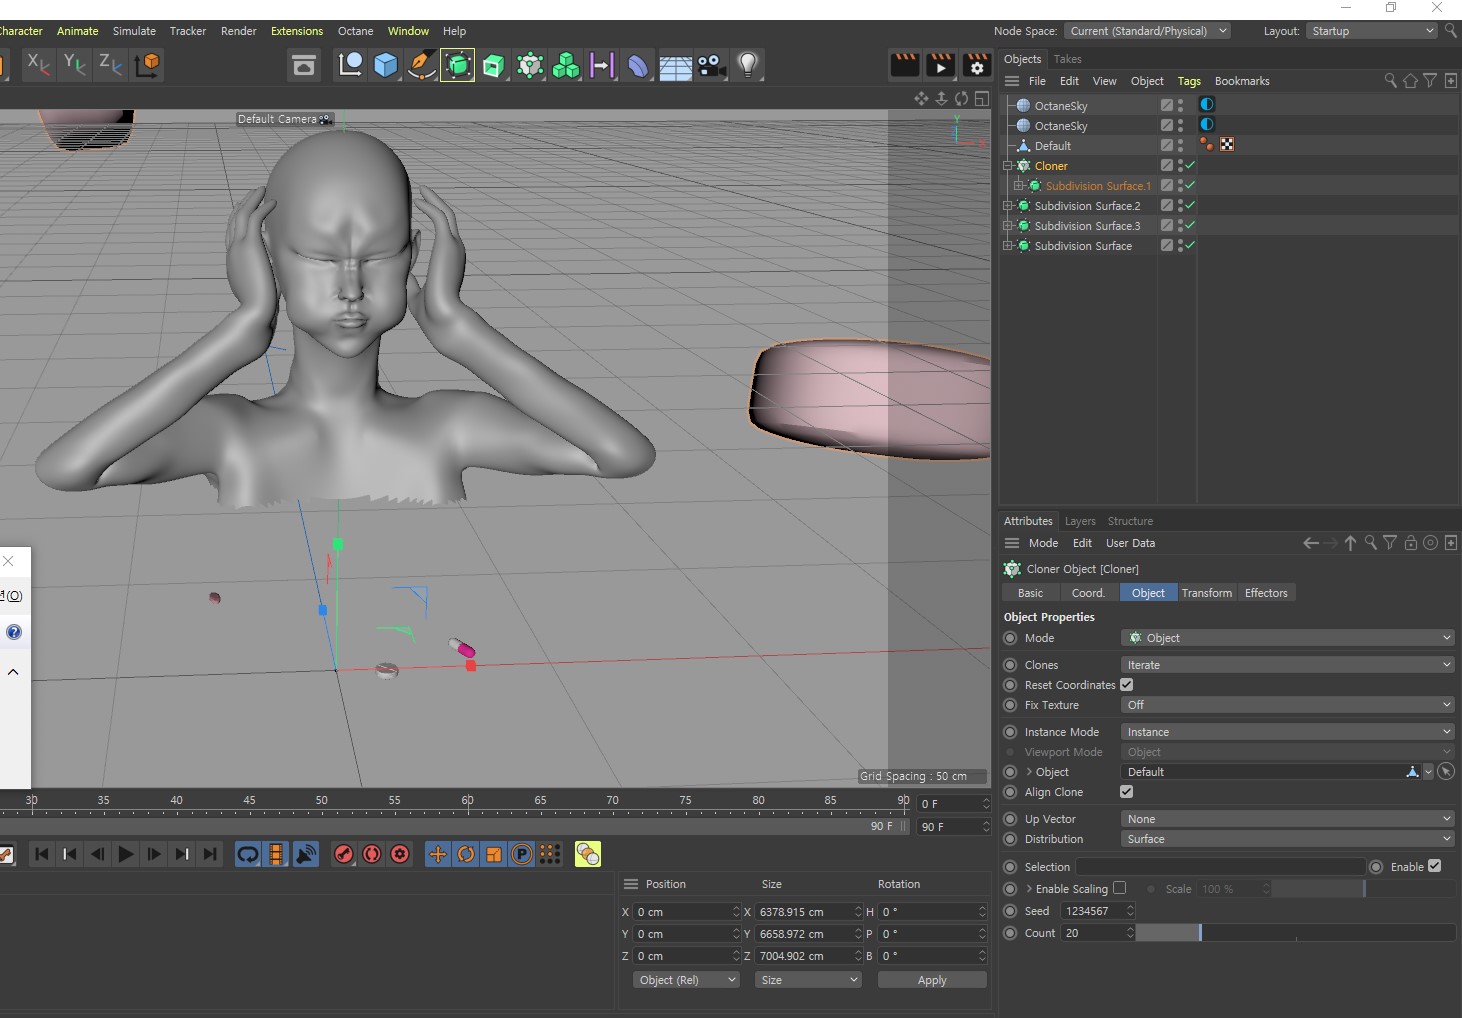Screen dimensions: 1462x1018
Task: Open the Mode dropdown showing Object
Action: [1288, 638]
